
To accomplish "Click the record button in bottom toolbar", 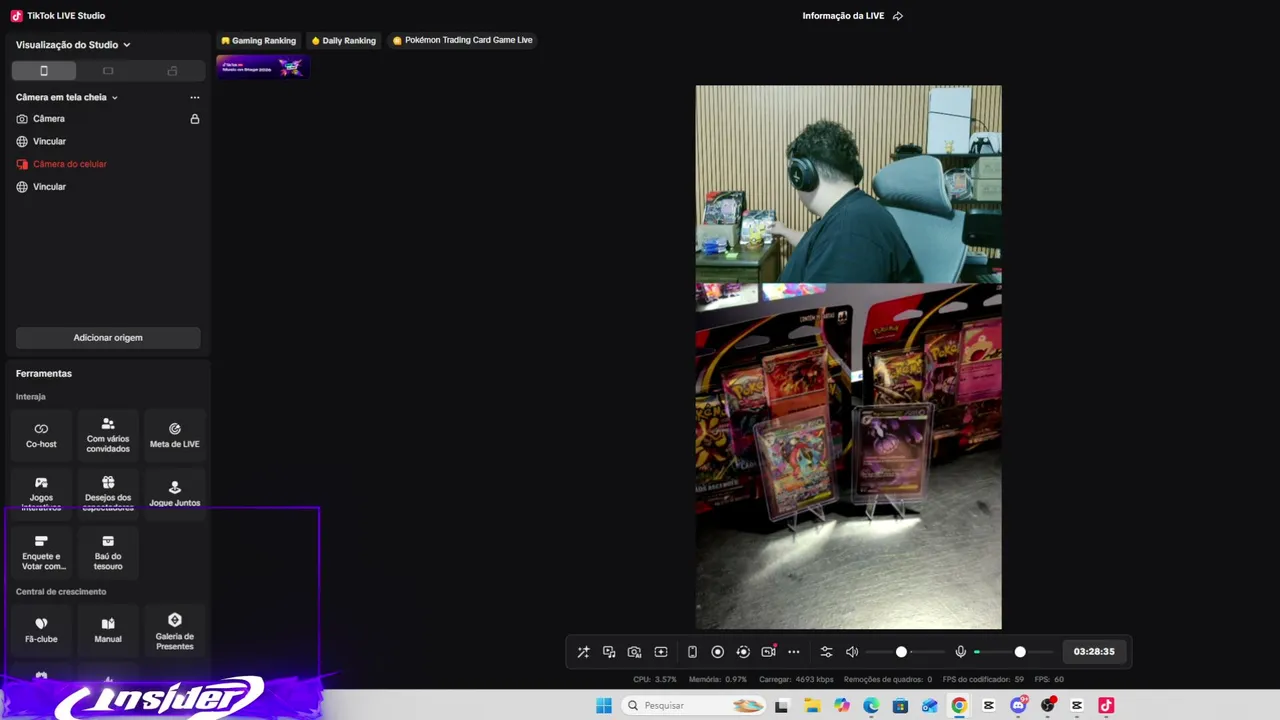I will pos(717,652).
